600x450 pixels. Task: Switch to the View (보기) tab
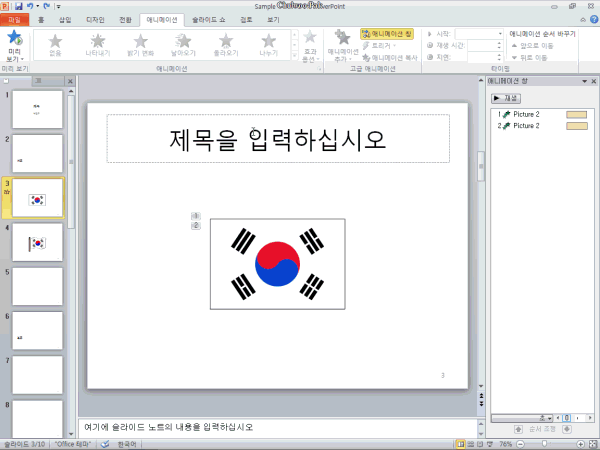pos(273,20)
